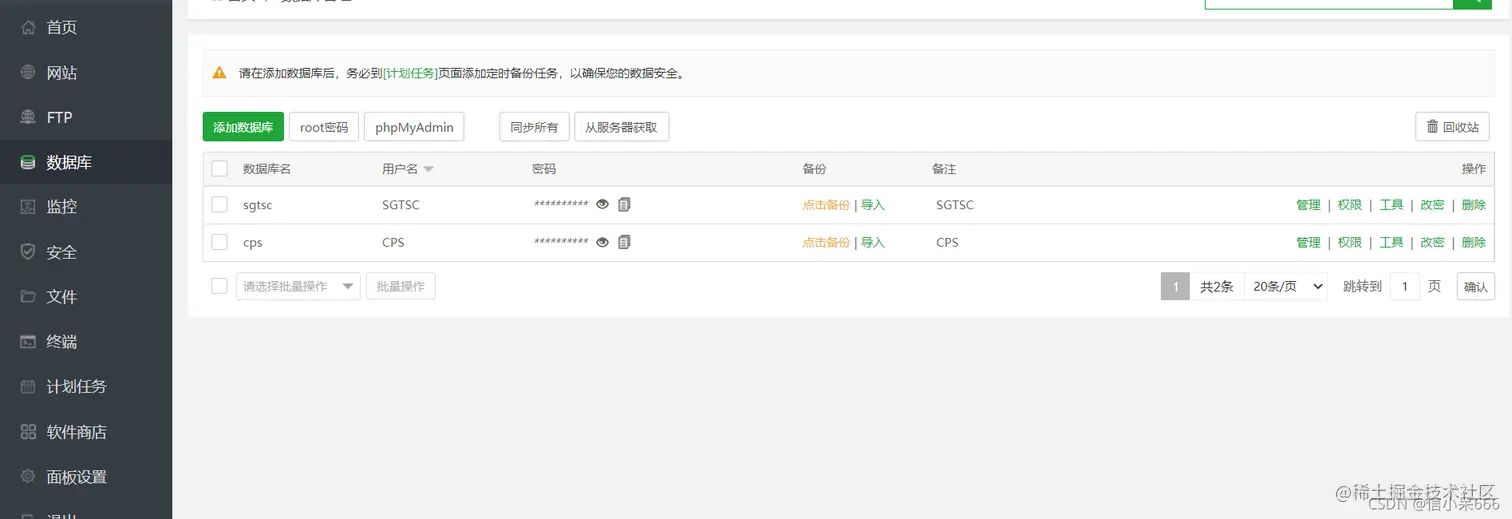Click the green 添加数据库 button
1512x519 pixels.
coord(243,127)
